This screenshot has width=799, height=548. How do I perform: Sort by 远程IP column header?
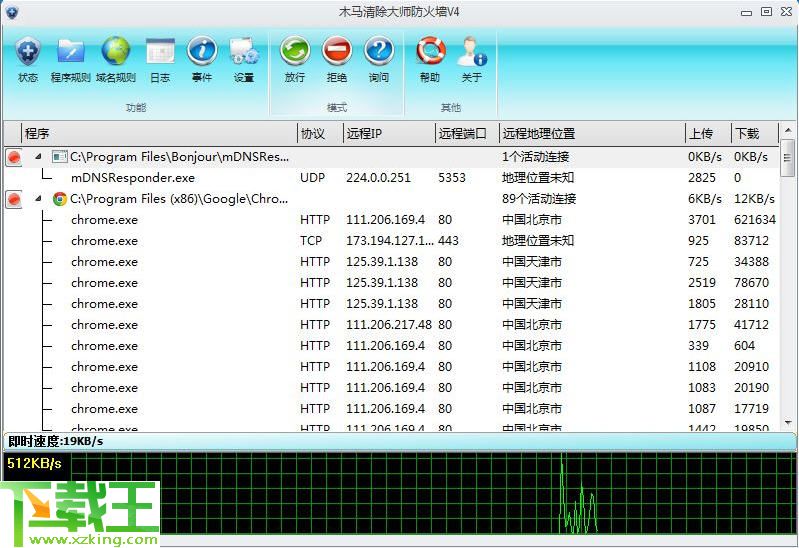[389, 134]
